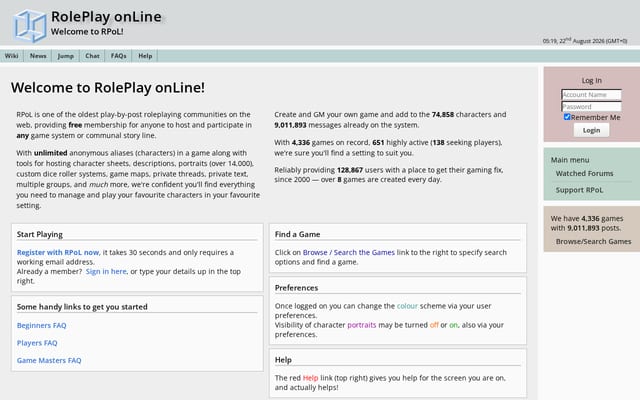Open the Players FAQ link
Viewport: 640px width, 400px height.
[x=37, y=343]
